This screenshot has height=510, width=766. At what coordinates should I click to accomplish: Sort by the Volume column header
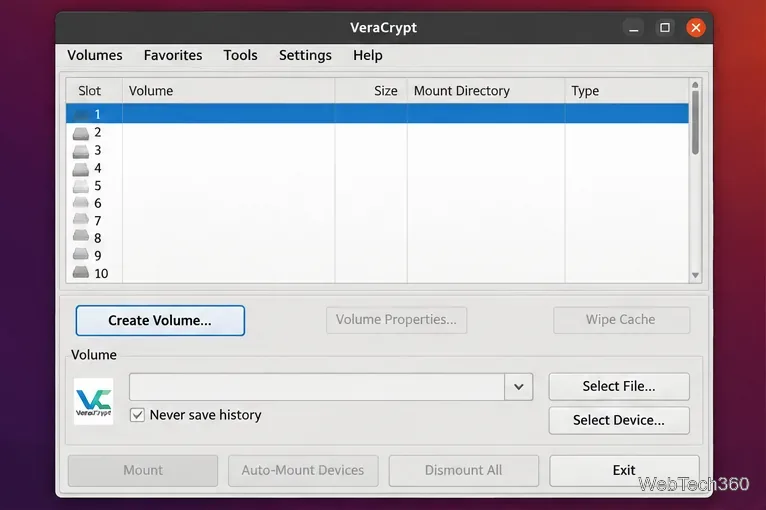pos(229,91)
